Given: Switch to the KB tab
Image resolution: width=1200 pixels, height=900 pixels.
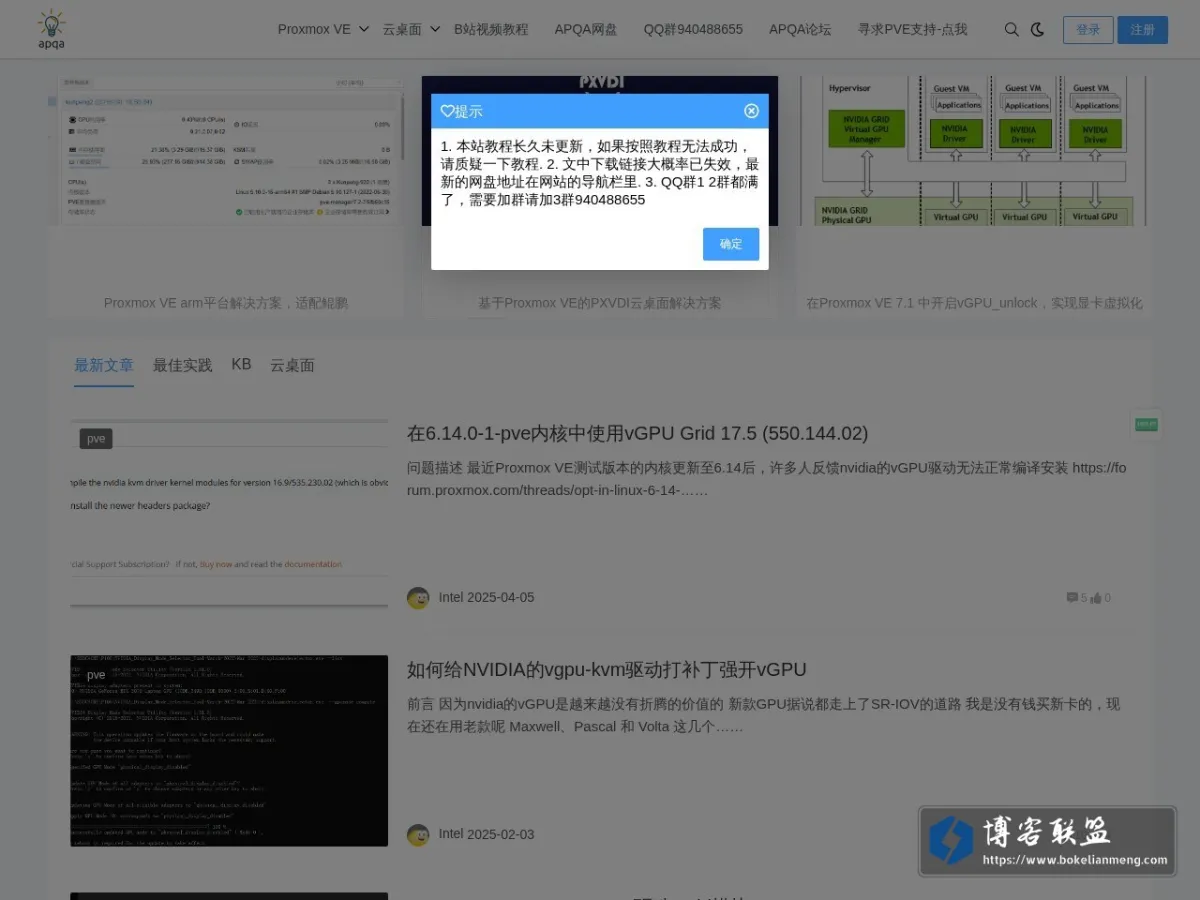Looking at the screenshot, I should click(x=241, y=365).
